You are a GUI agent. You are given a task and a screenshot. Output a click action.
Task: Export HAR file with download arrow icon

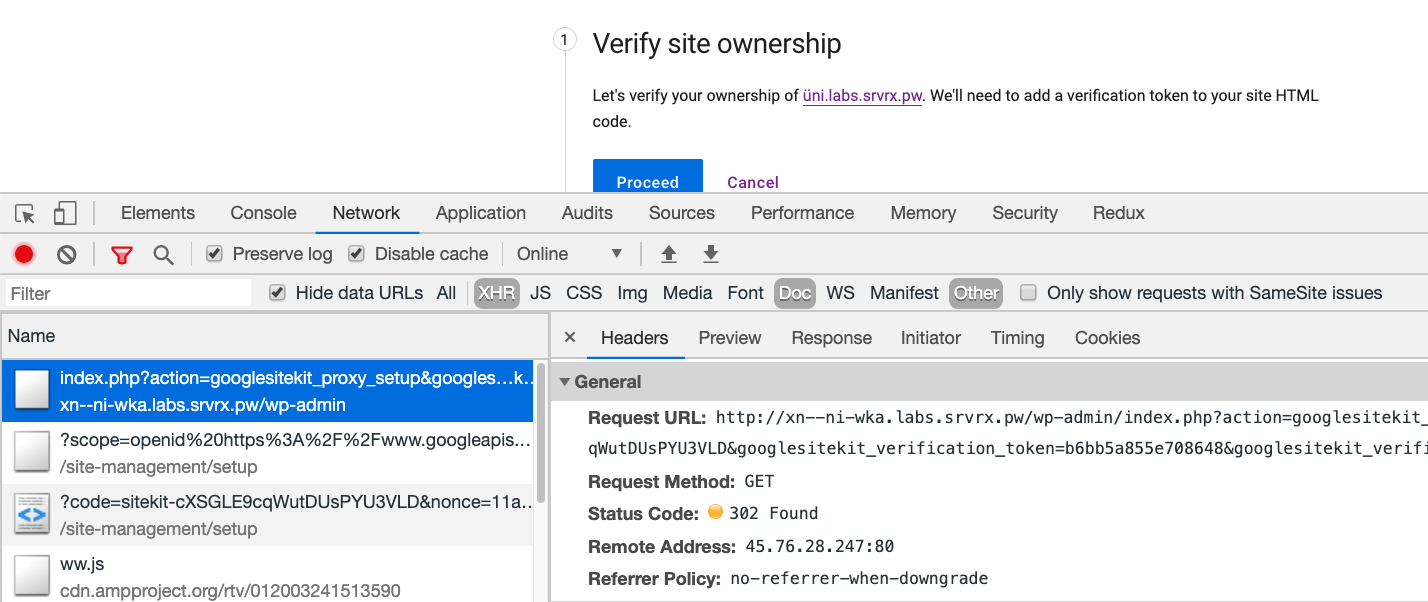coord(711,254)
